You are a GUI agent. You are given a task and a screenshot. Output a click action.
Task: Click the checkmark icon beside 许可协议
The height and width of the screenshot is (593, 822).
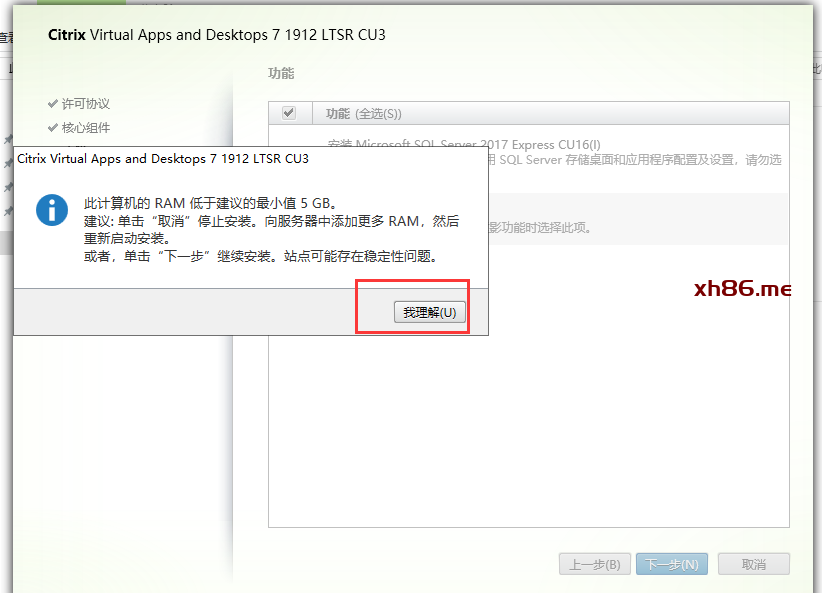[52, 103]
